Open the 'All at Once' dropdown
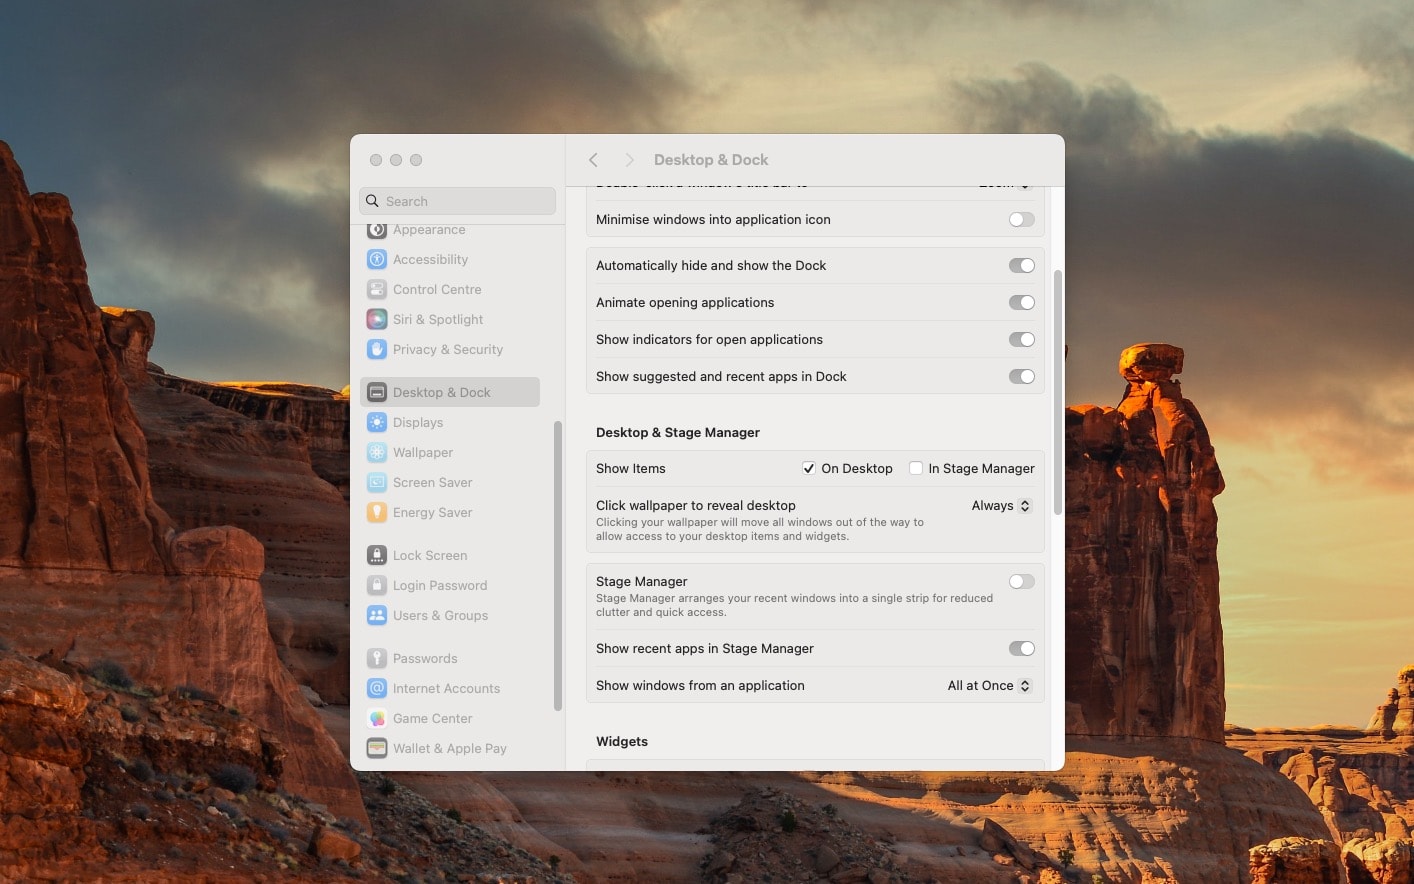Image resolution: width=1414 pixels, height=884 pixels. 989,685
